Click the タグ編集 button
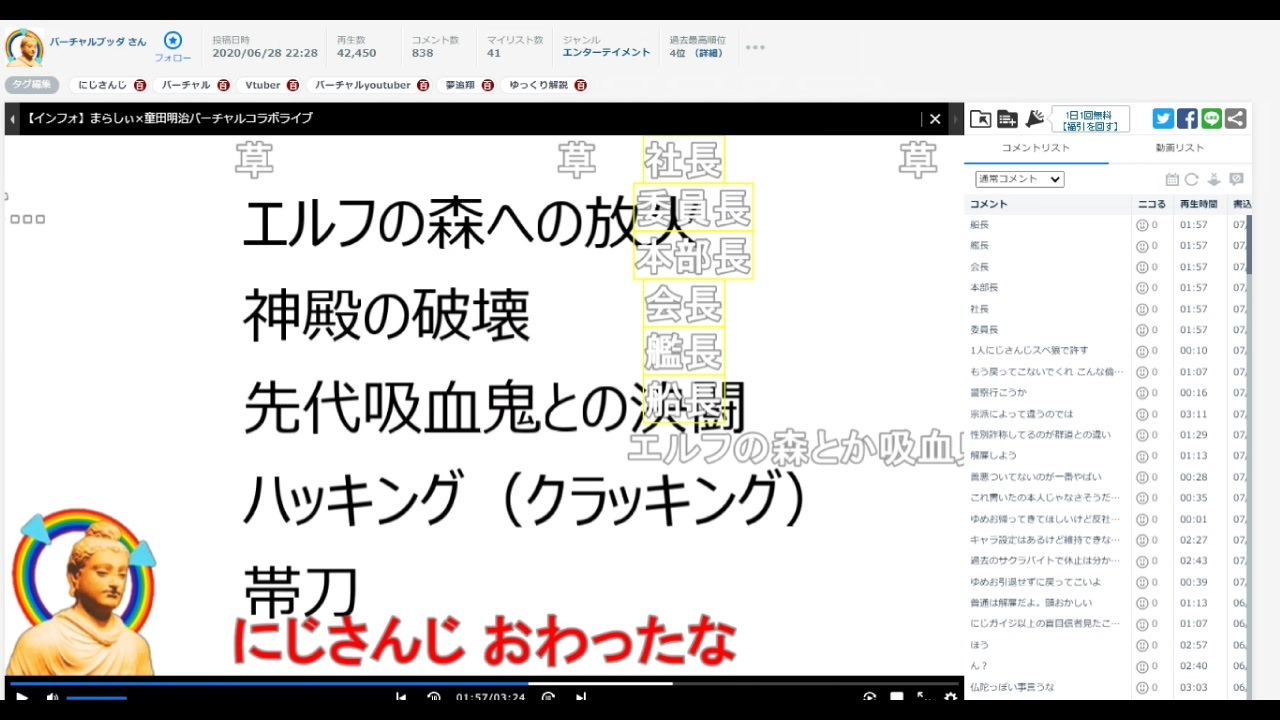 (32, 85)
